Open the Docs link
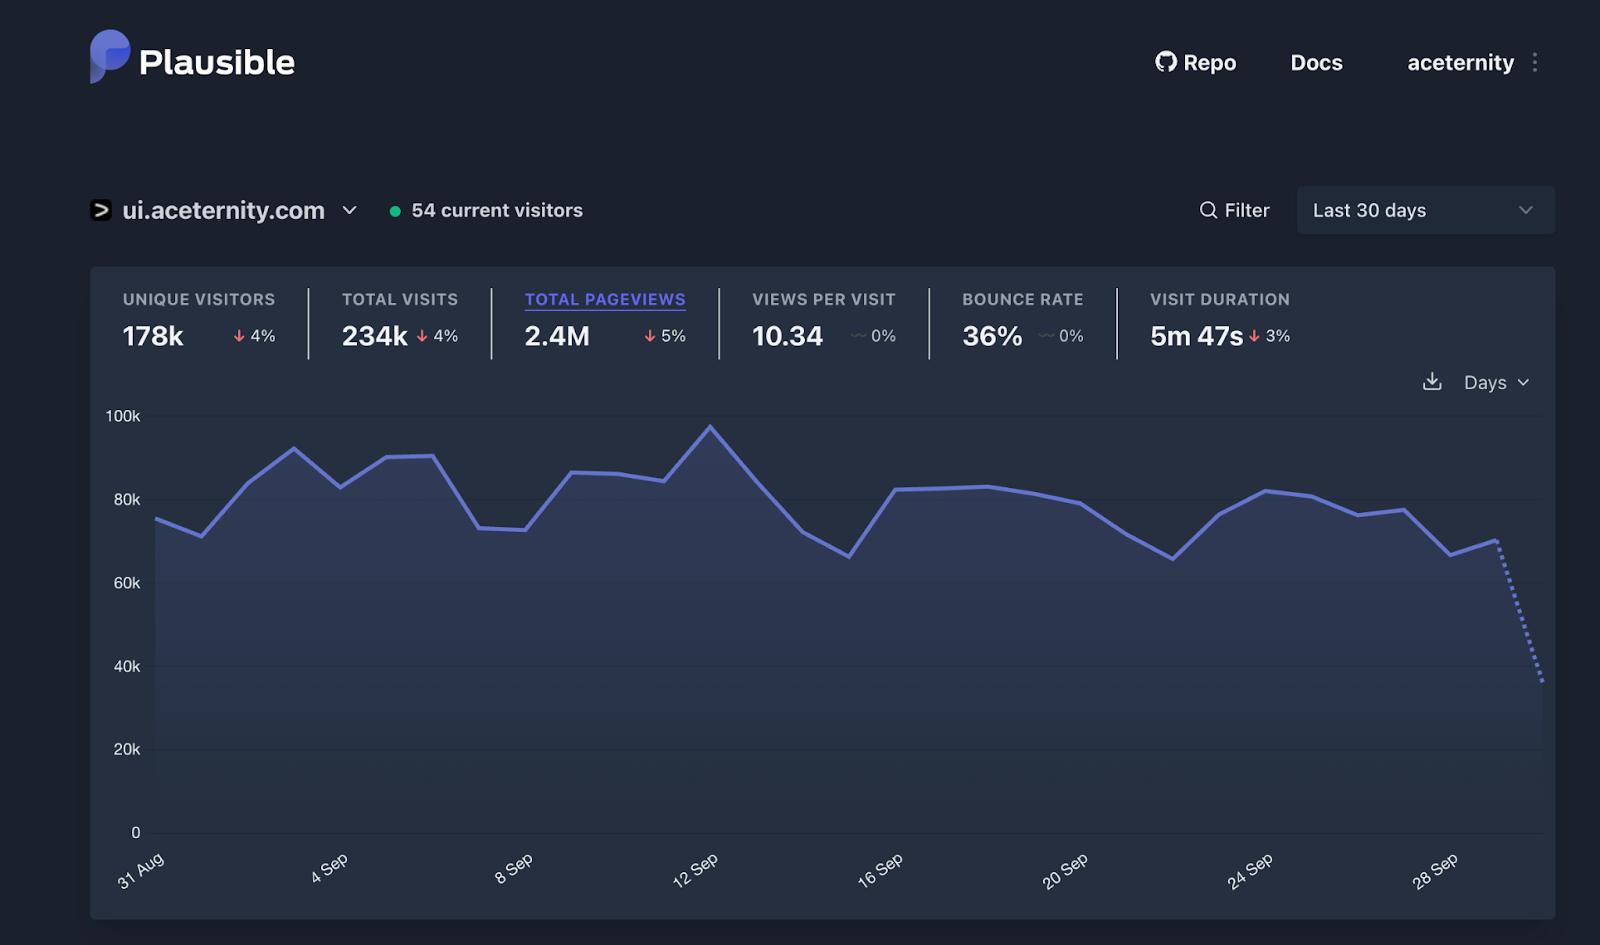This screenshot has width=1600, height=945. click(1316, 63)
